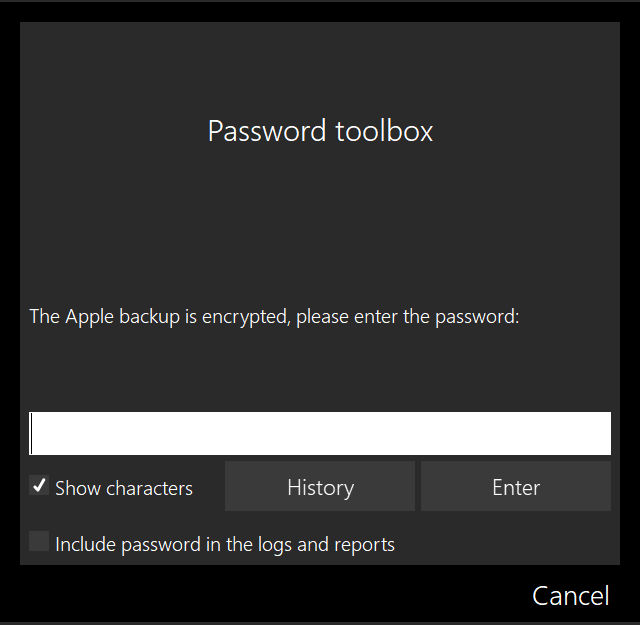Toggle the checkmark beside Show characters

40,487
